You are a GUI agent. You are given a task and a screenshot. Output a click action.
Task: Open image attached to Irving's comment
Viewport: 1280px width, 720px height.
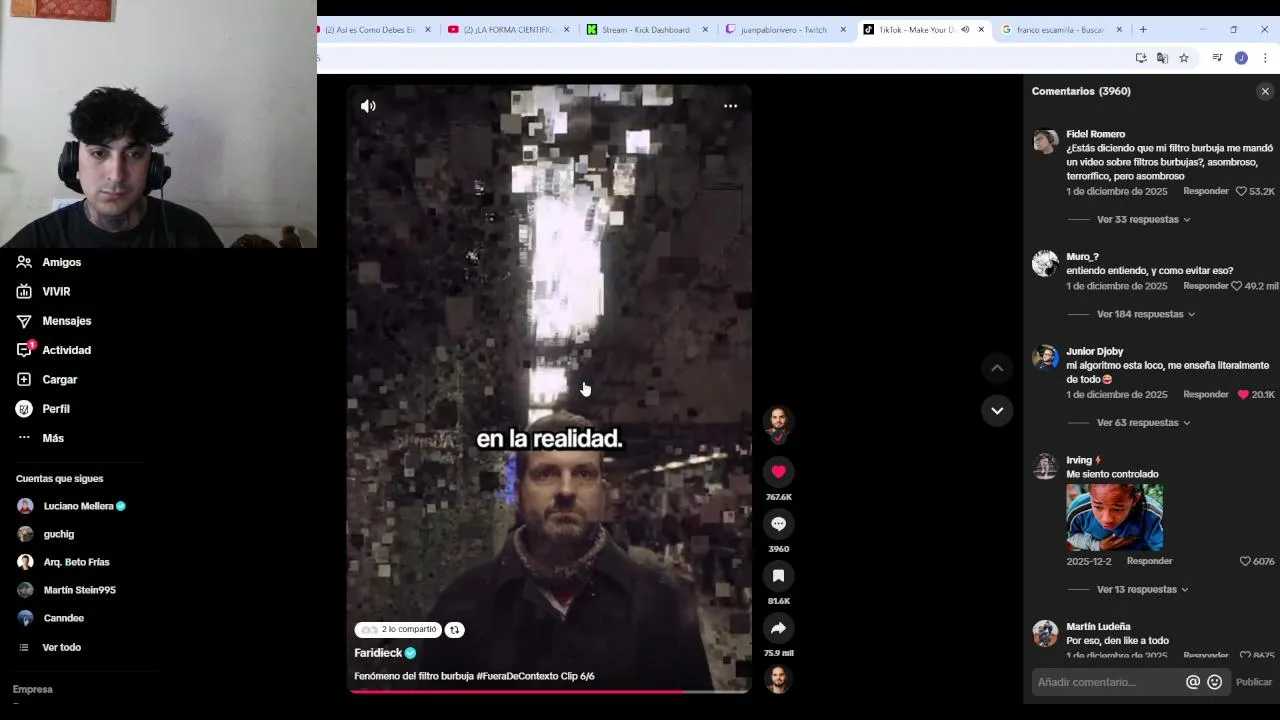click(1114, 518)
